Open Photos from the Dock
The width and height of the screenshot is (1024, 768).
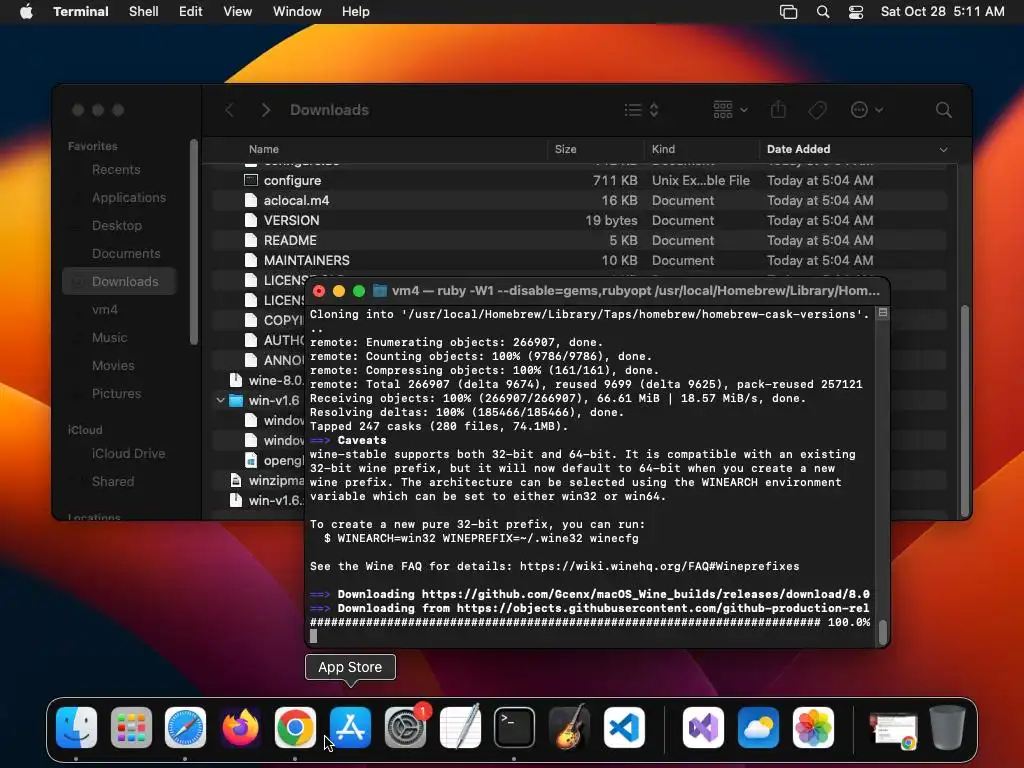[x=813, y=727]
